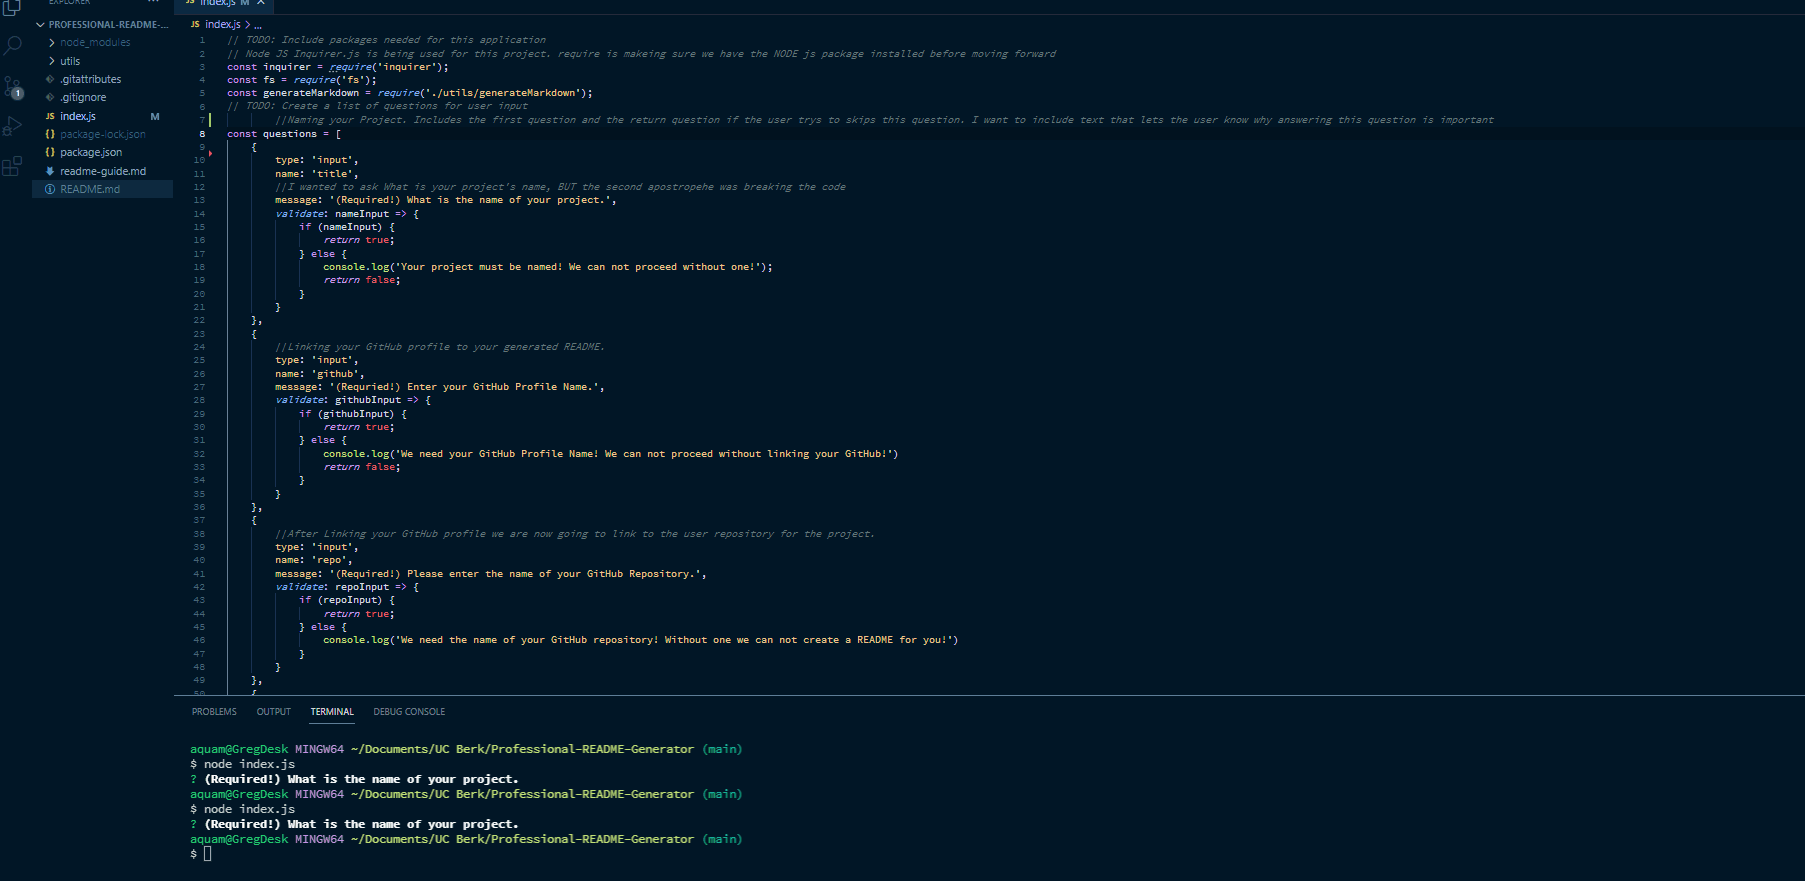Open package-lock.json from the explorer
The image size is (1805, 881).
(102, 134)
